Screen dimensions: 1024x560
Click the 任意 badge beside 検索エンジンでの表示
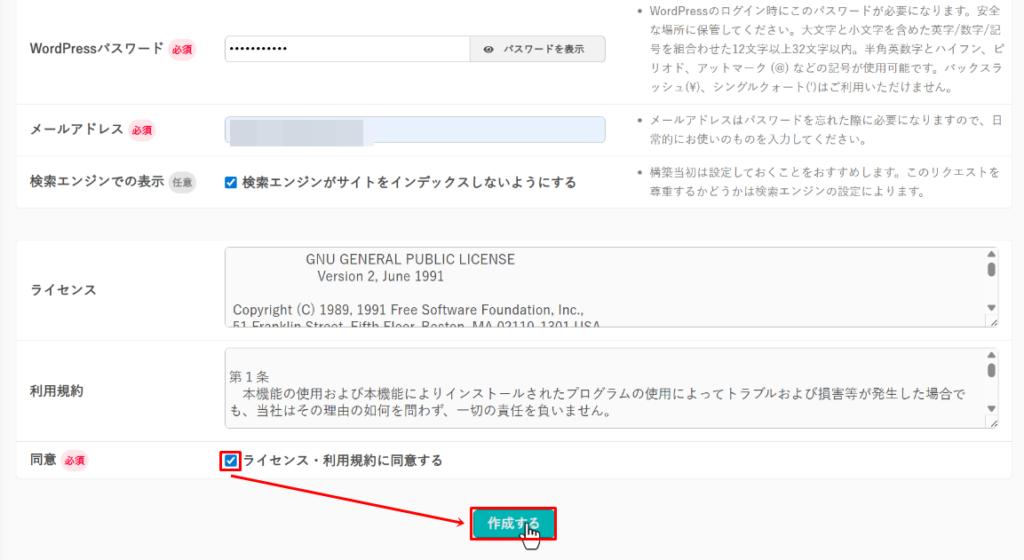point(181,182)
